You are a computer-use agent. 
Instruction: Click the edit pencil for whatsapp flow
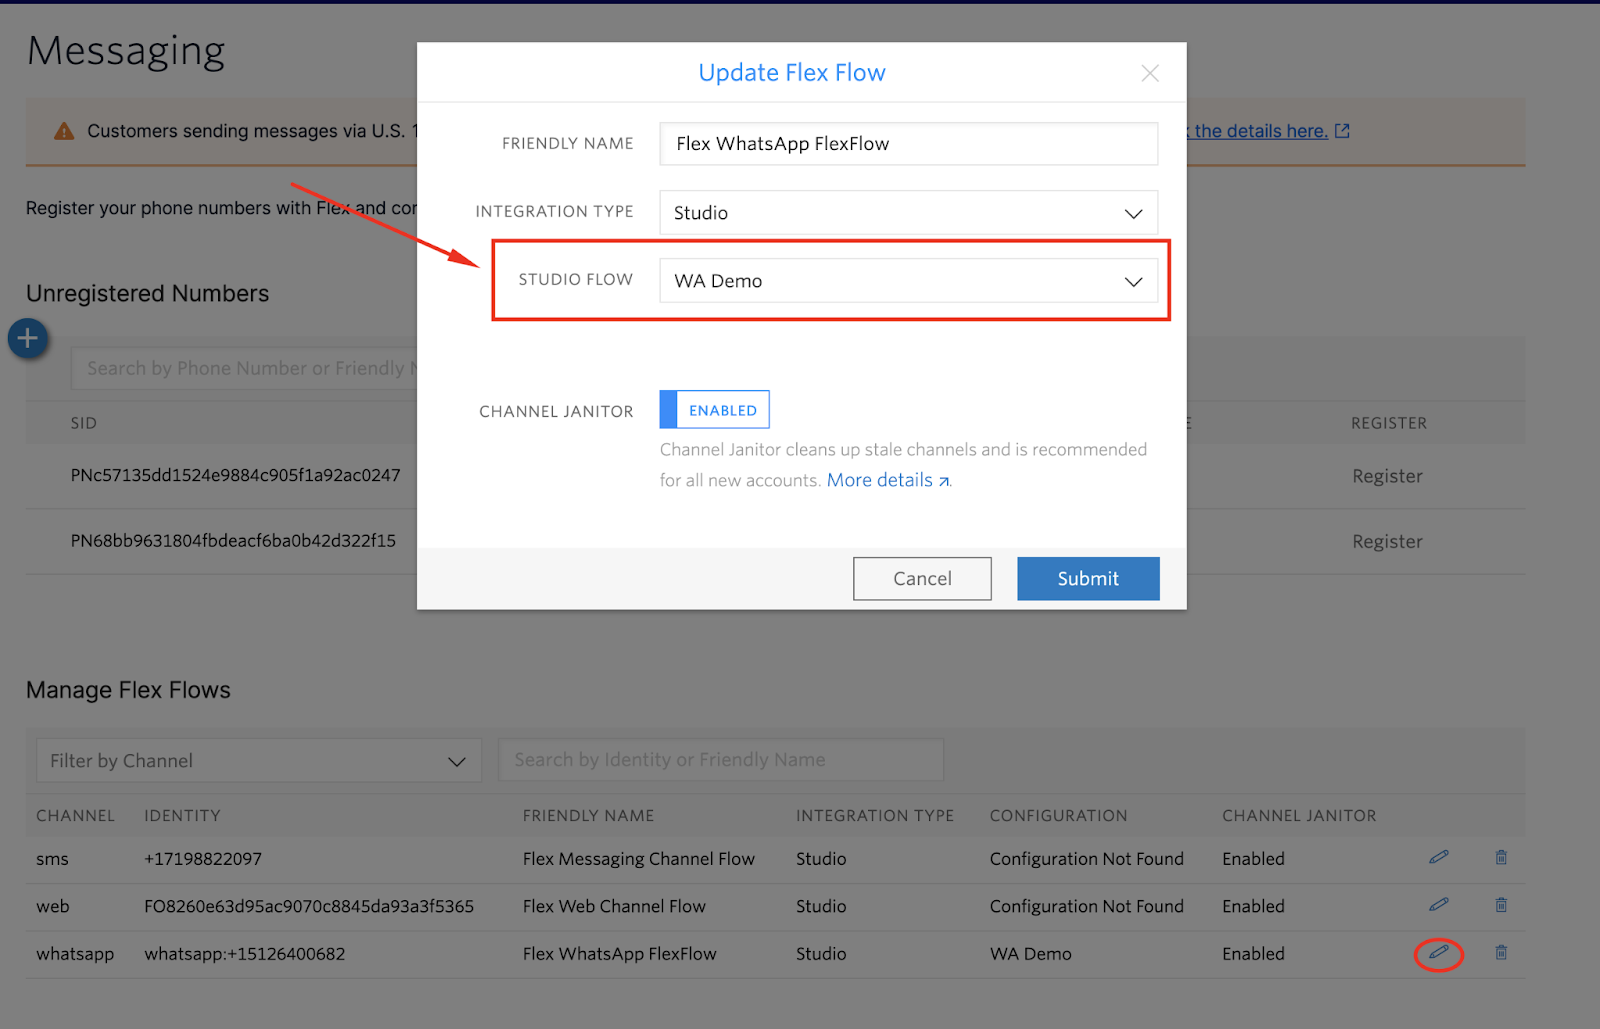(1439, 953)
